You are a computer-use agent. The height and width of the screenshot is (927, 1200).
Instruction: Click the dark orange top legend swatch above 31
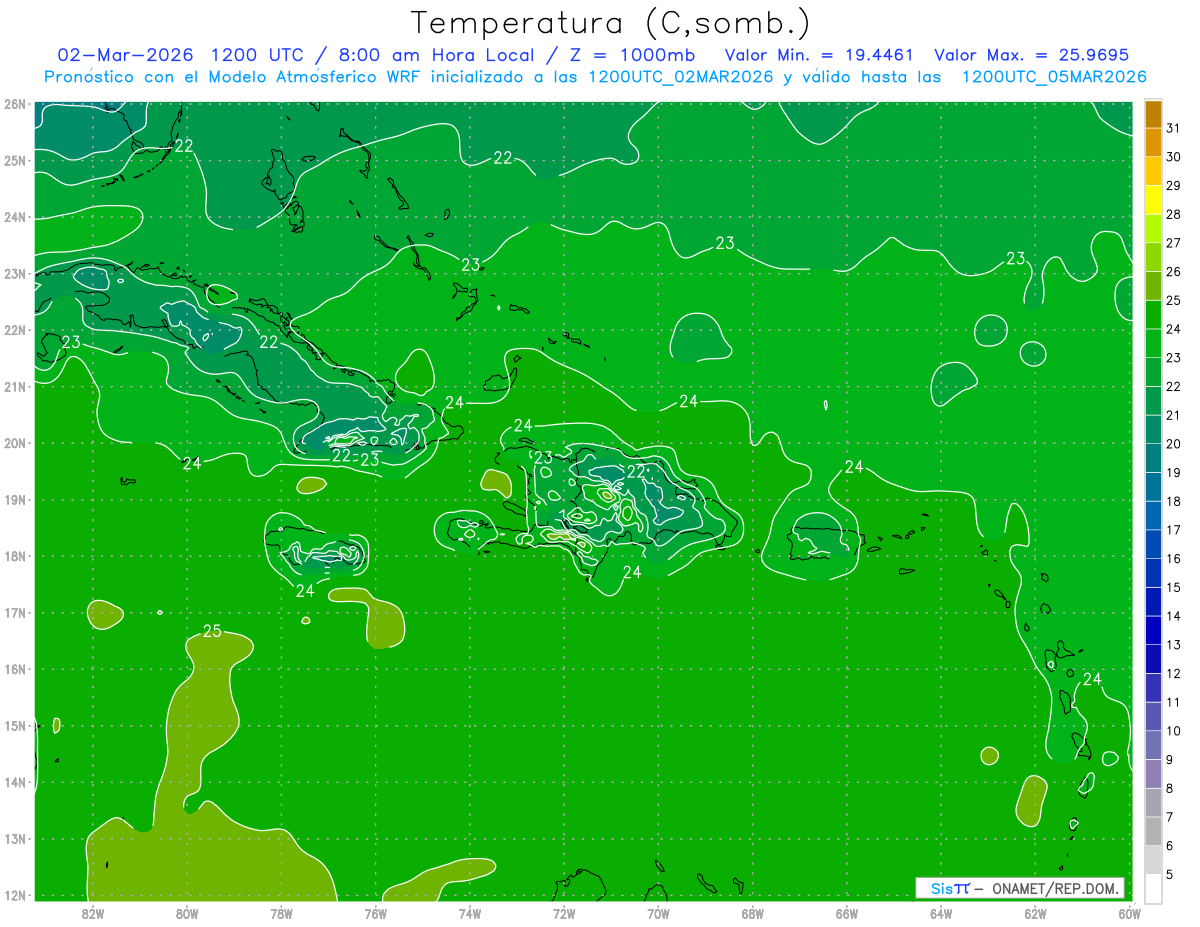1153,114
